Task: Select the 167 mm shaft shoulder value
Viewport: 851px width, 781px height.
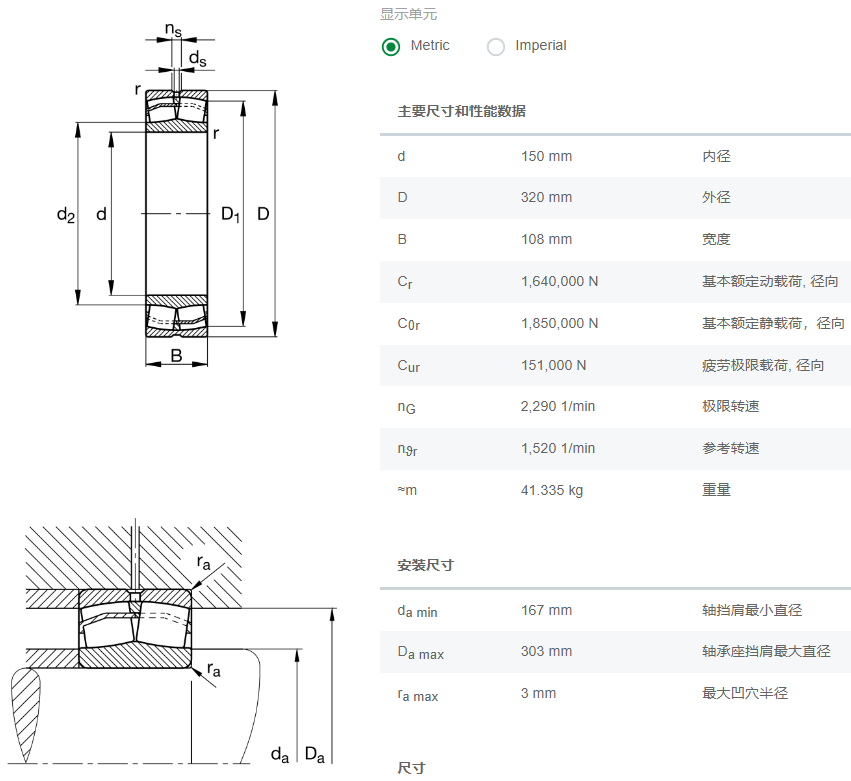Action: pos(547,611)
